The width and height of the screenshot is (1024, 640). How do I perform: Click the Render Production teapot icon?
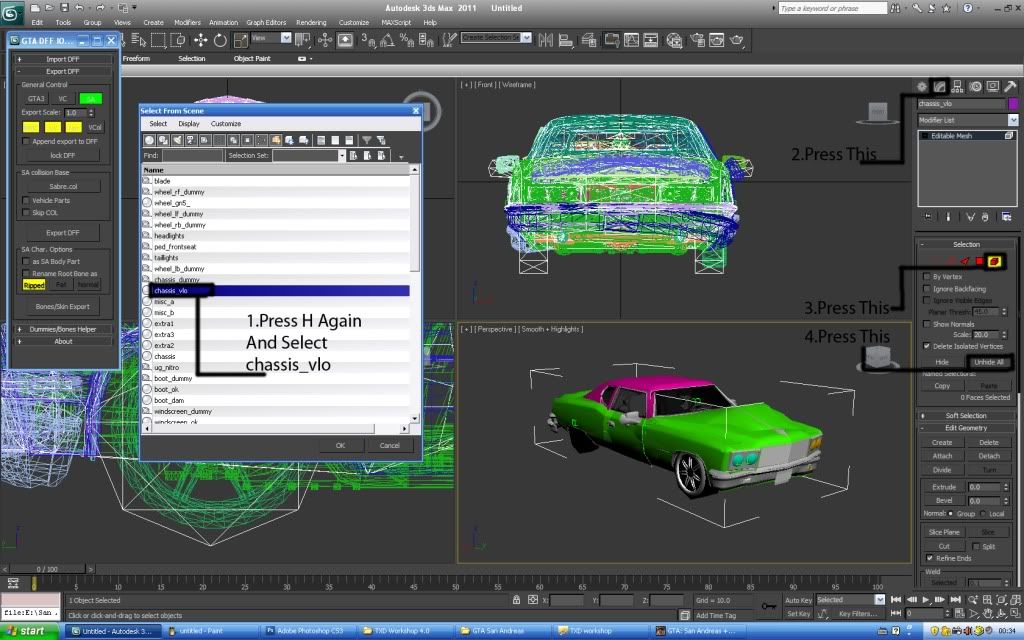737,40
